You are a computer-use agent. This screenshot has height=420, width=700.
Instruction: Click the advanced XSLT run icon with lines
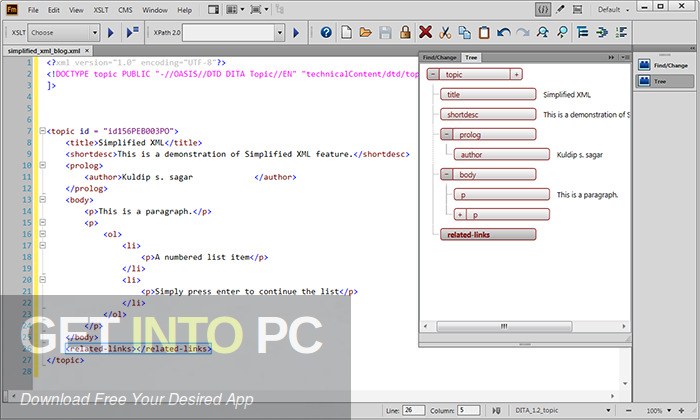coord(133,32)
